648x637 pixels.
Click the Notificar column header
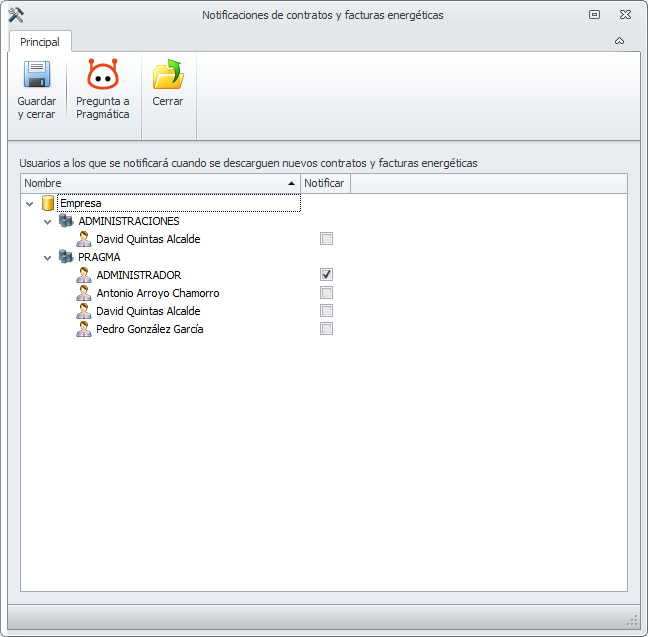click(x=325, y=183)
